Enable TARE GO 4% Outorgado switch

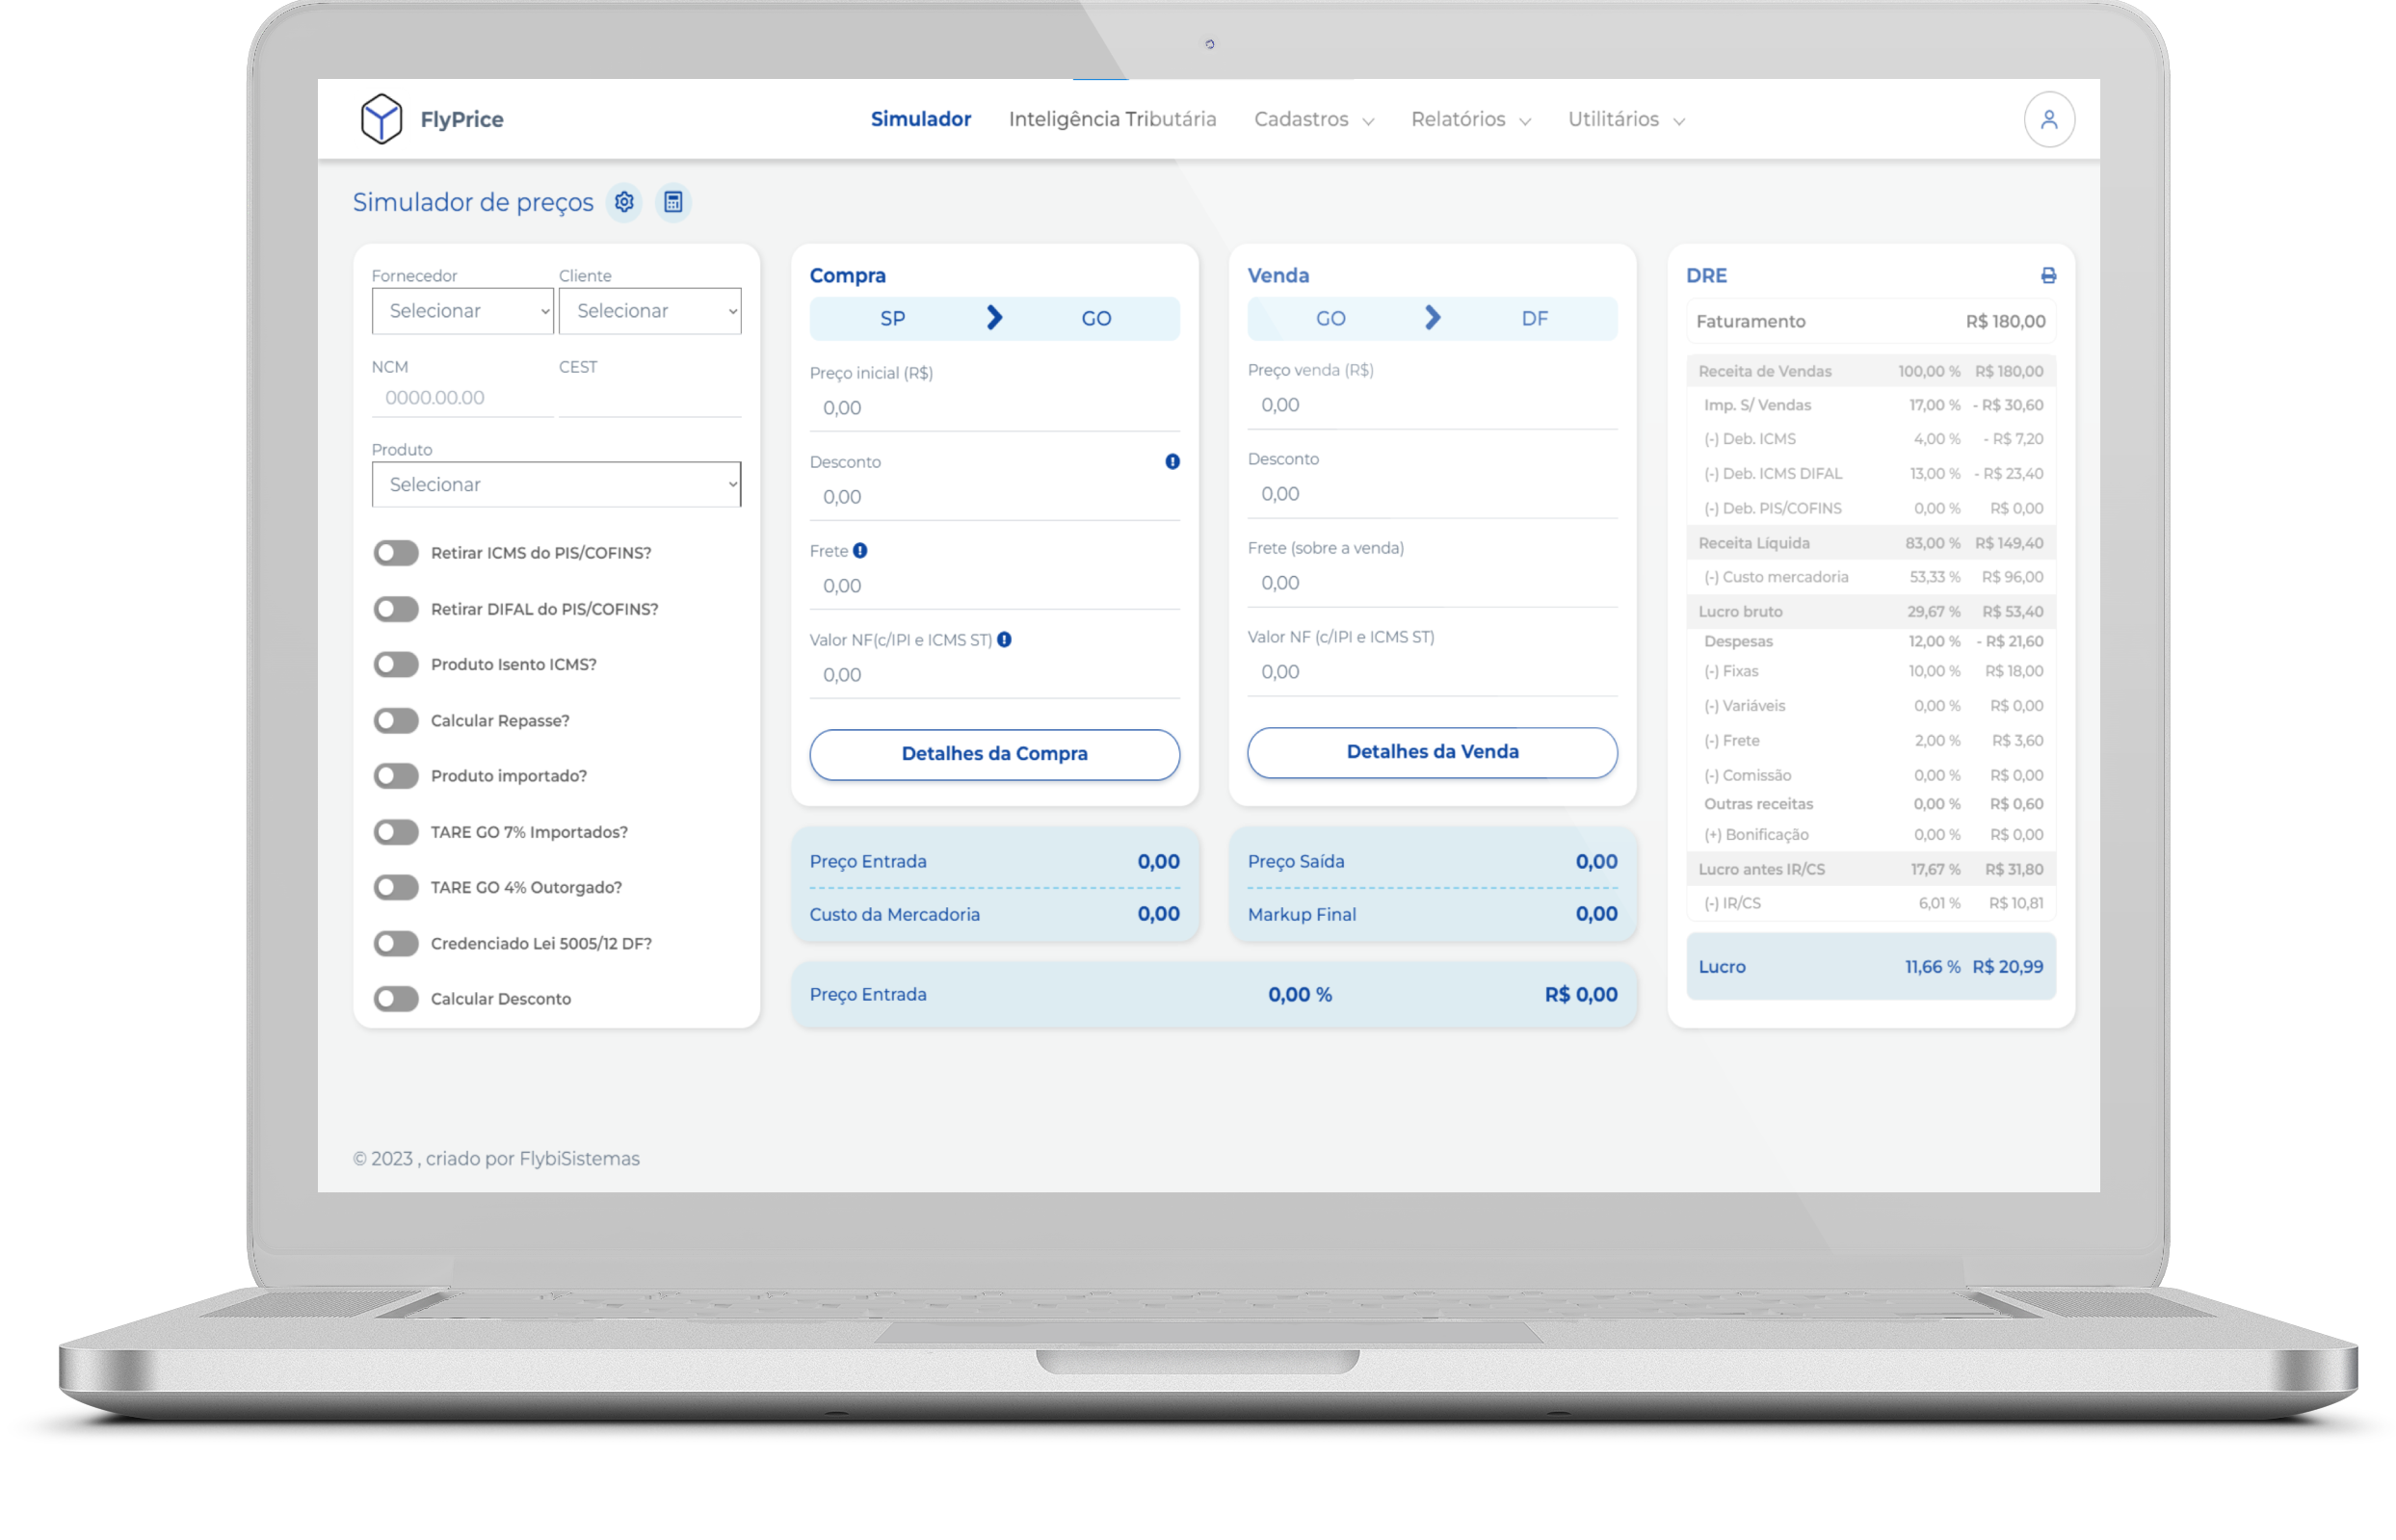[x=396, y=887]
